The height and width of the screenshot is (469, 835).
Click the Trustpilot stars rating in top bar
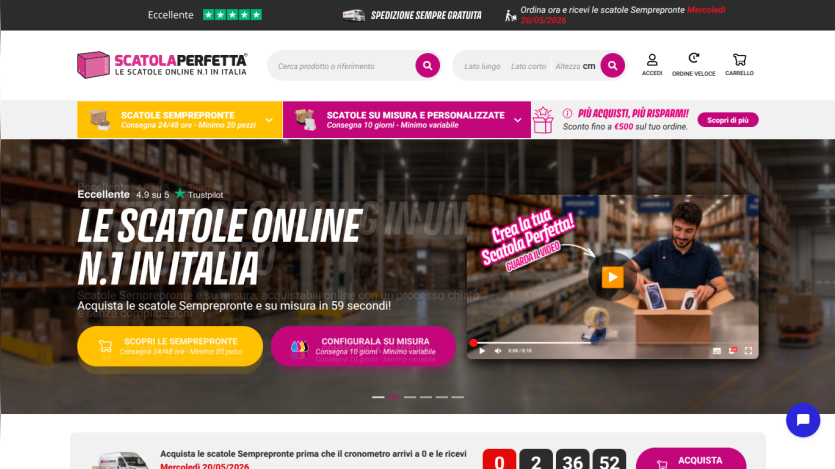(x=232, y=15)
